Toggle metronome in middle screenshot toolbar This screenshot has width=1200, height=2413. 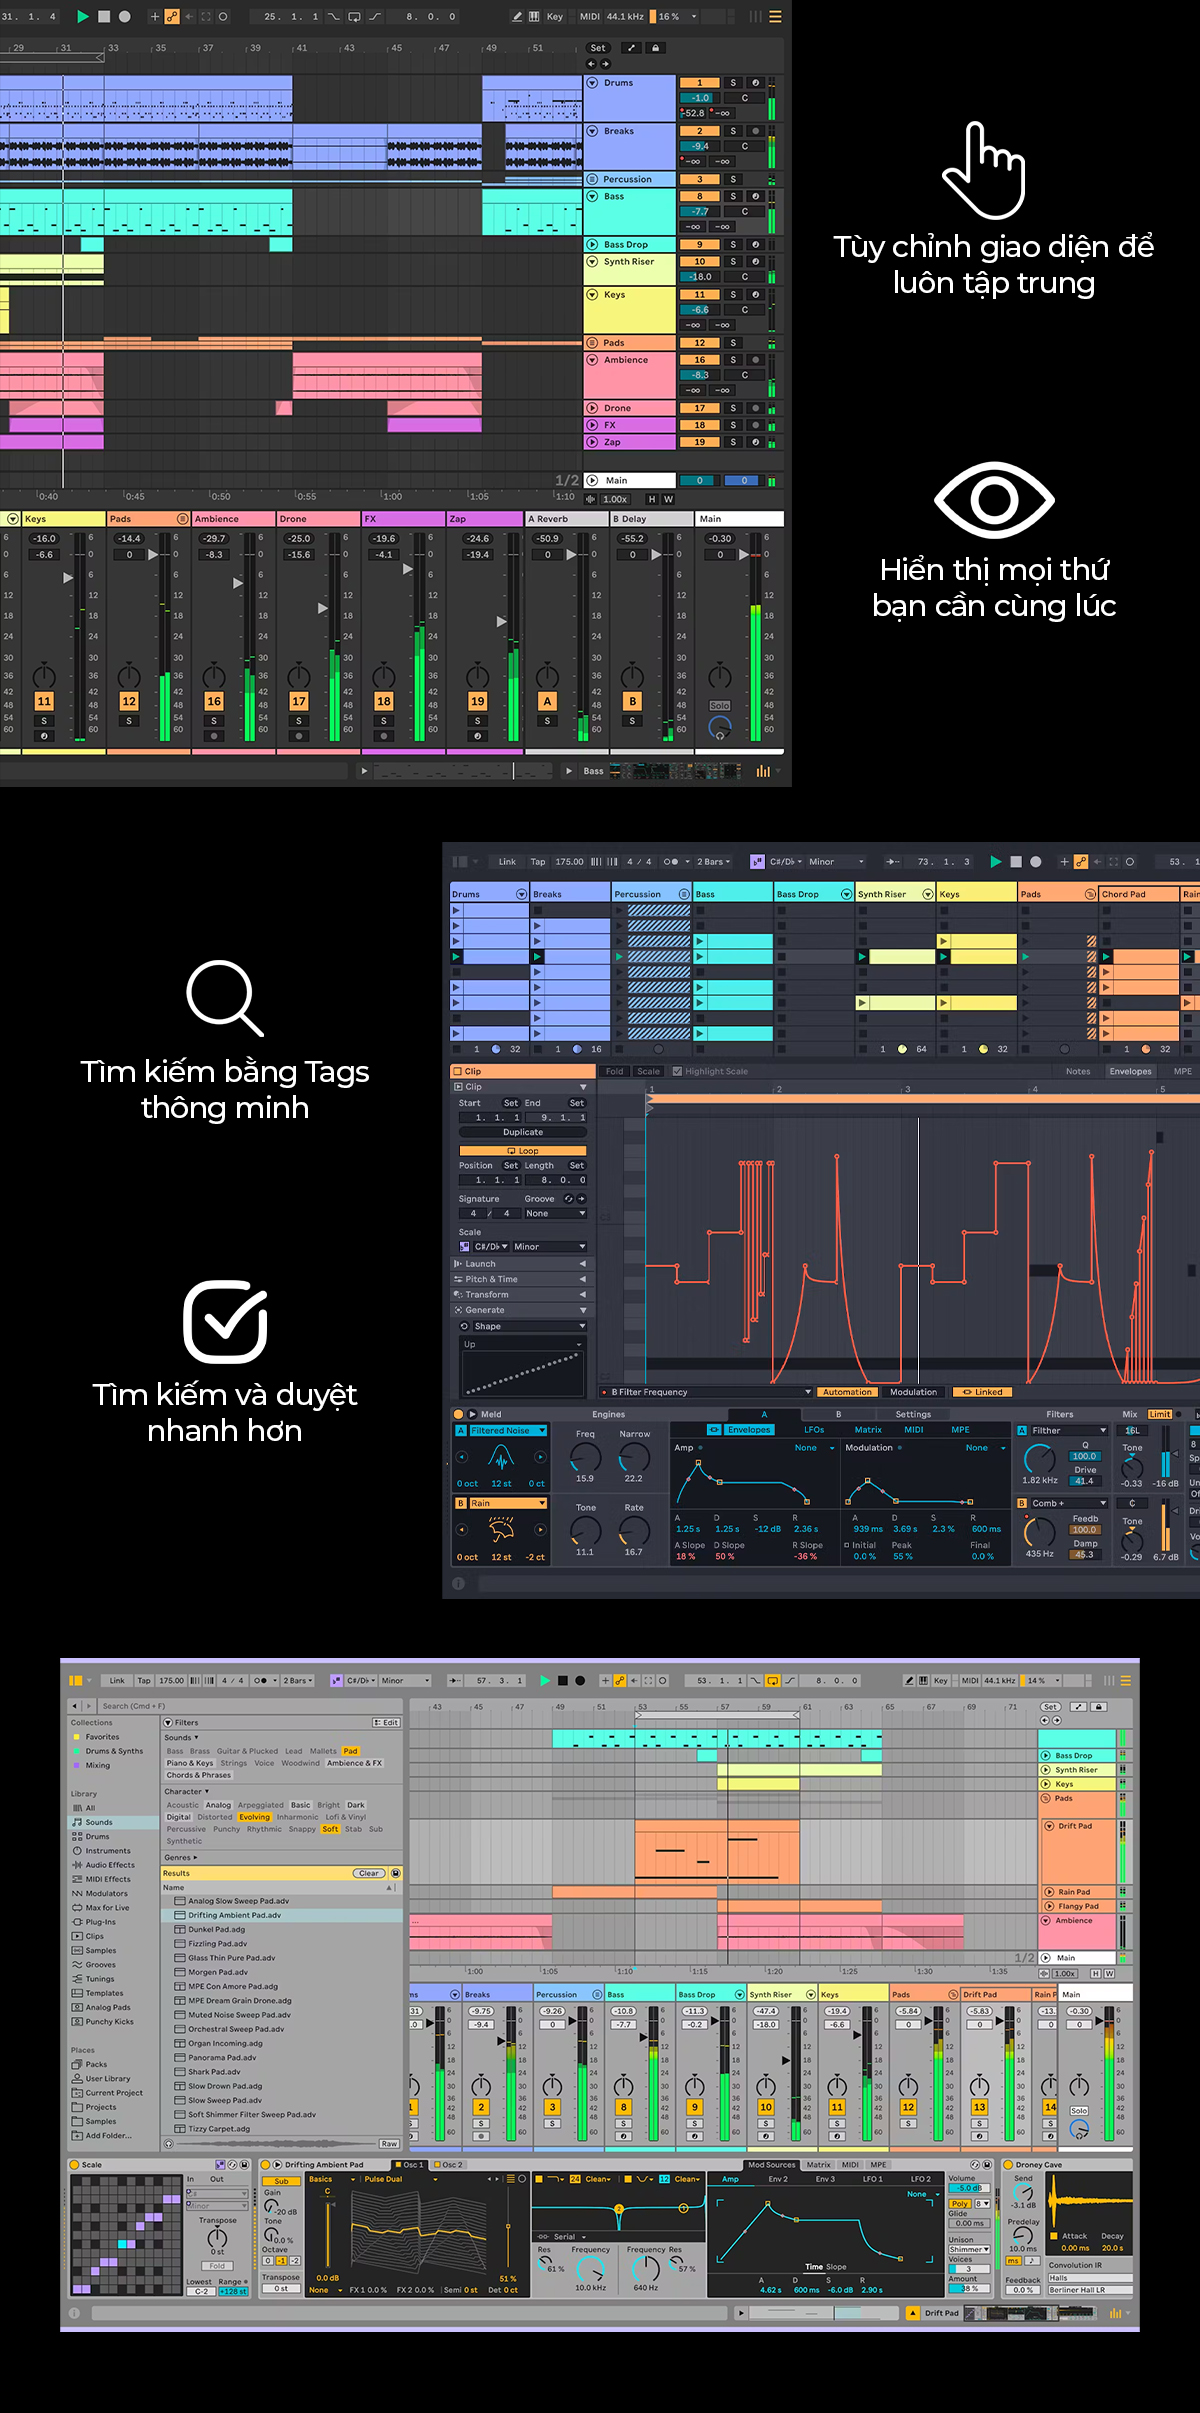point(671,861)
